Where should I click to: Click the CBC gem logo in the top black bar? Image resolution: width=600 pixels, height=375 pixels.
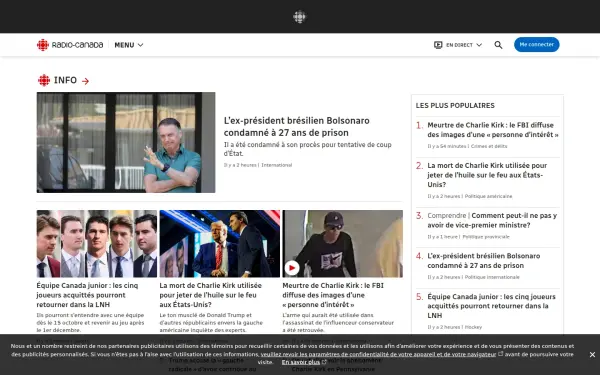click(x=300, y=17)
